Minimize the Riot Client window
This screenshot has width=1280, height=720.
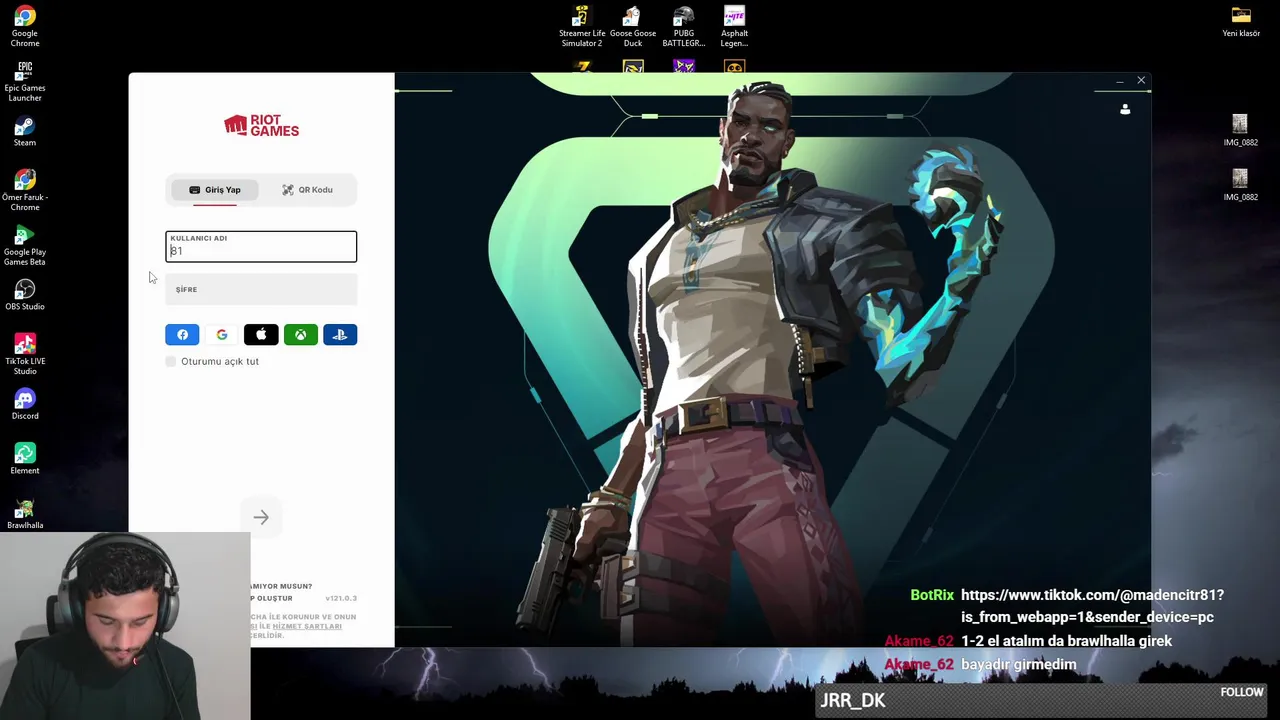(1120, 80)
